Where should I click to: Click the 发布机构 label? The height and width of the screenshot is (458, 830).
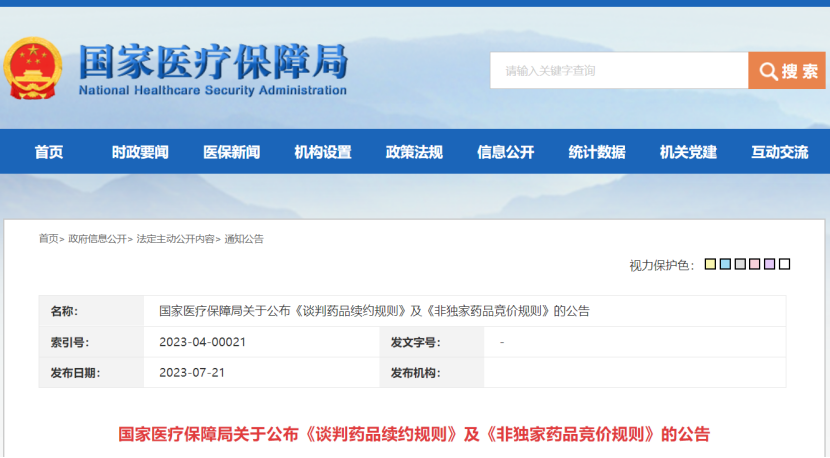point(416,373)
